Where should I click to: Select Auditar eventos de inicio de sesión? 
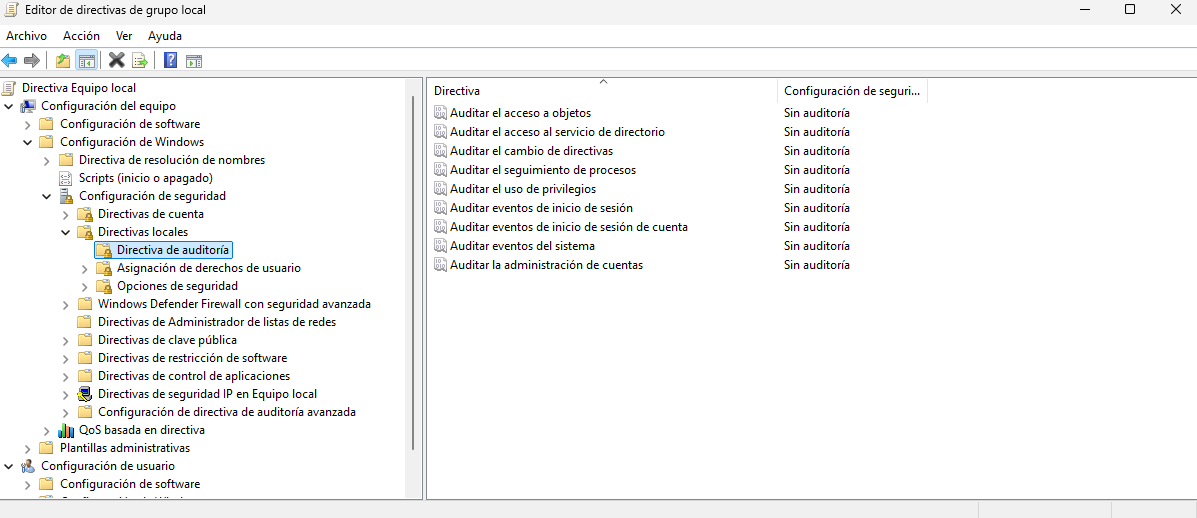coord(541,208)
